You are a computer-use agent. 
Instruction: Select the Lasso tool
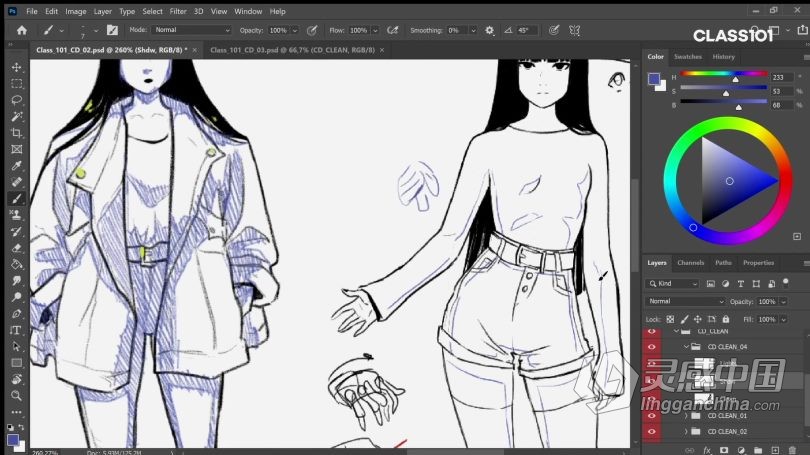pos(17,100)
